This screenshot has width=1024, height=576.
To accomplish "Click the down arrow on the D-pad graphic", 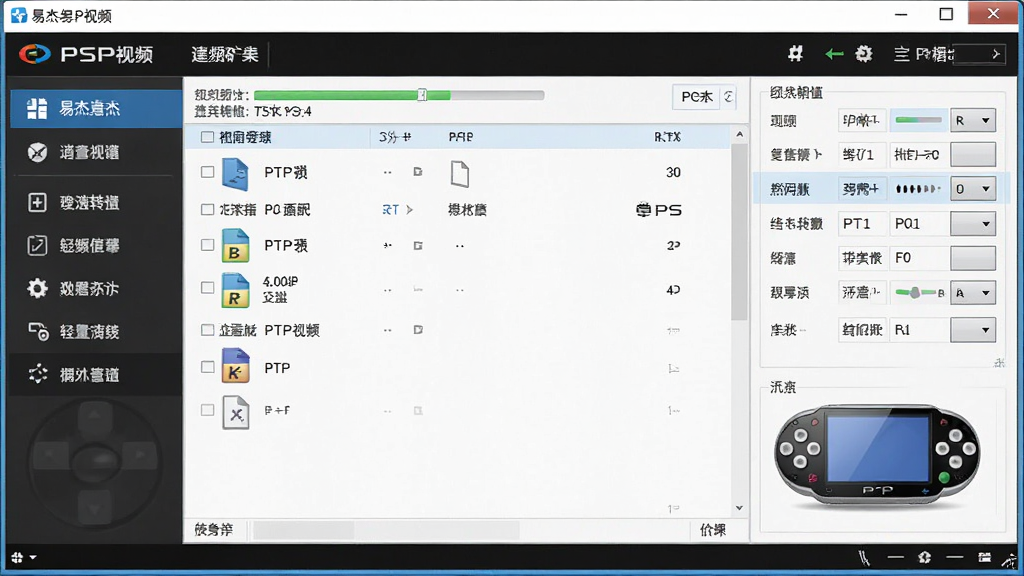I will click(x=95, y=508).
